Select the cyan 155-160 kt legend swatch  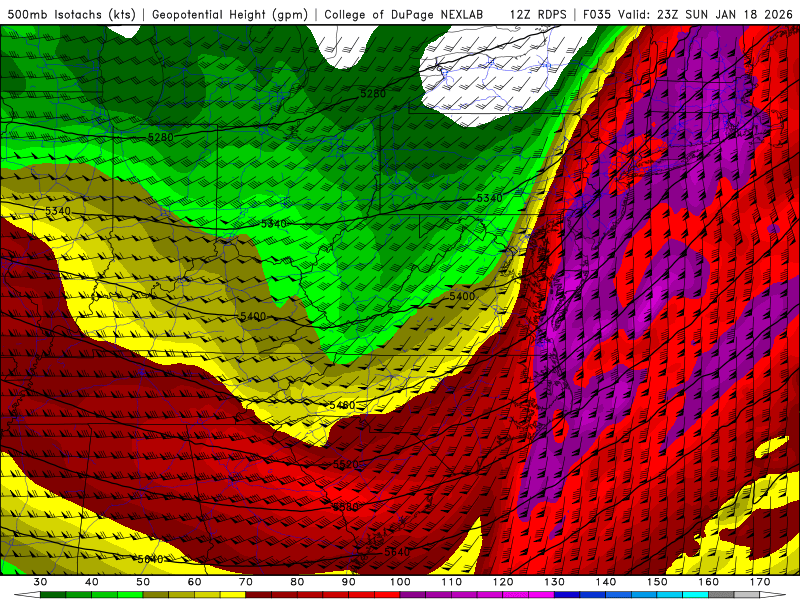[696, 595]
